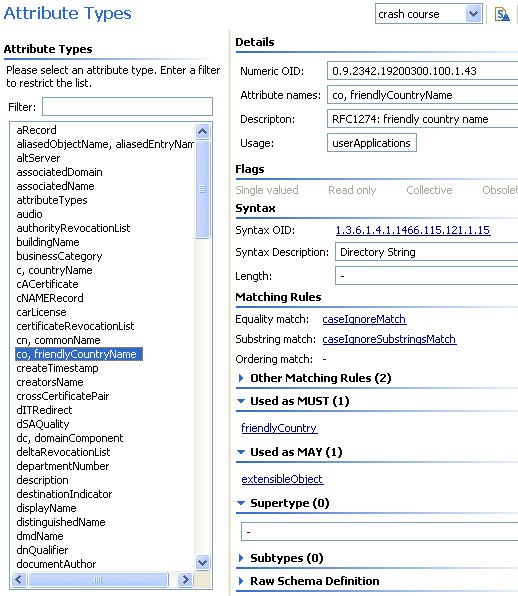Open the extensibleObject link
The image size is (518, 596).
pyautogui.click(x=282, y=479)
